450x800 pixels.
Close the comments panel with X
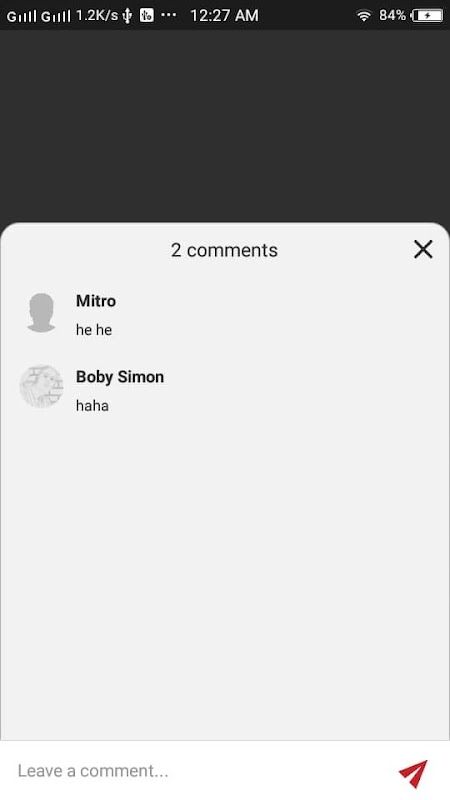(x=423, y=249)
